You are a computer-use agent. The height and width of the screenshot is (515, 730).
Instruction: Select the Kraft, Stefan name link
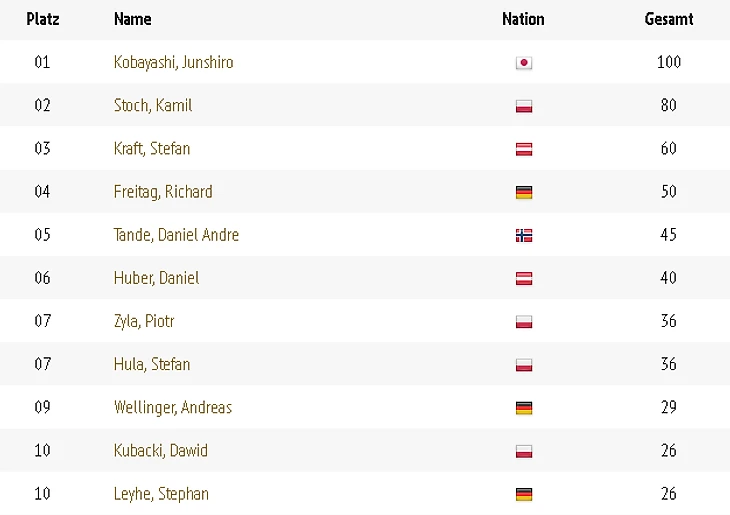click(152, 149)
